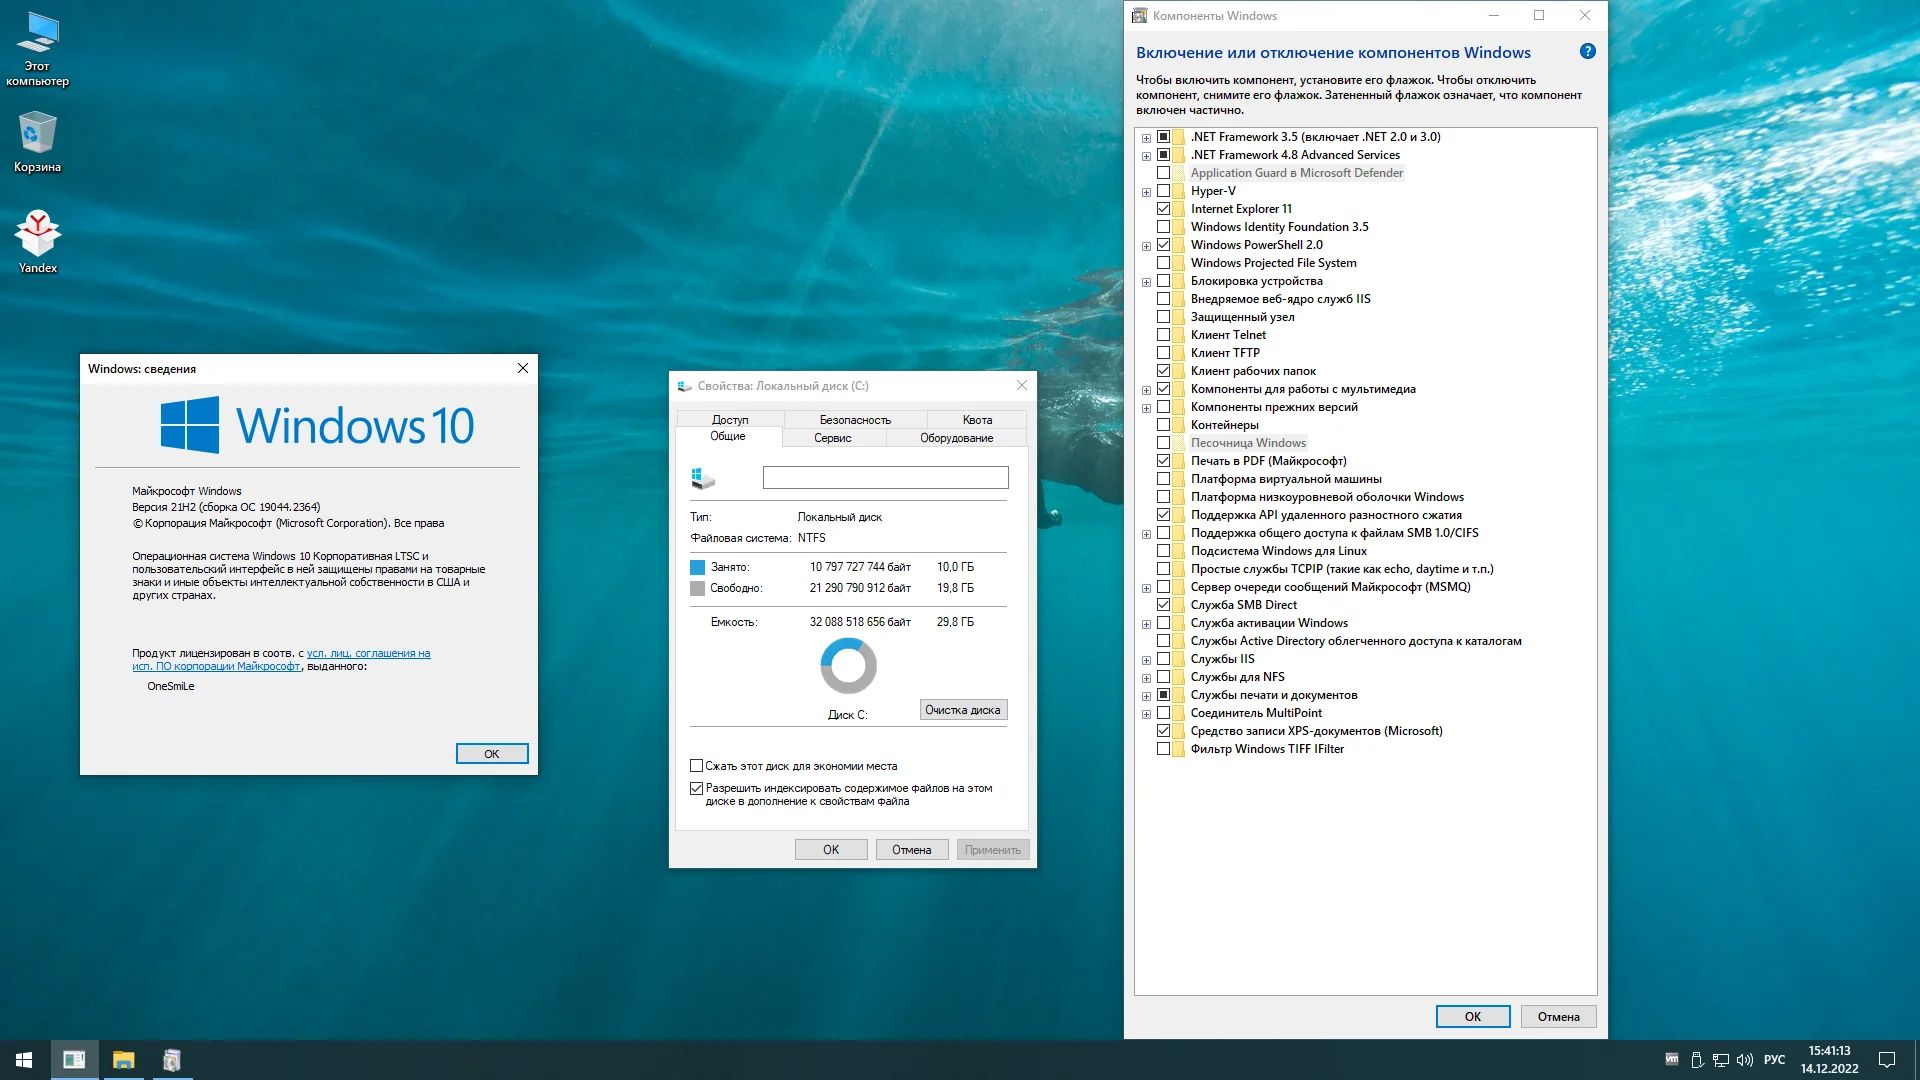Image resolution: width=1920 pixels, height=1080 pixels.
Task: Open the Yandex desktop shortcut icon
Action: click(x=37, y=236)
